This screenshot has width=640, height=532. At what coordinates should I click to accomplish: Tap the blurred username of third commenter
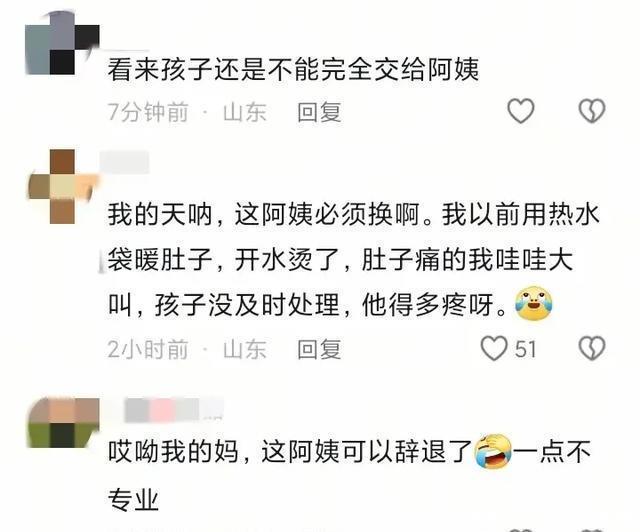point(173,409)
